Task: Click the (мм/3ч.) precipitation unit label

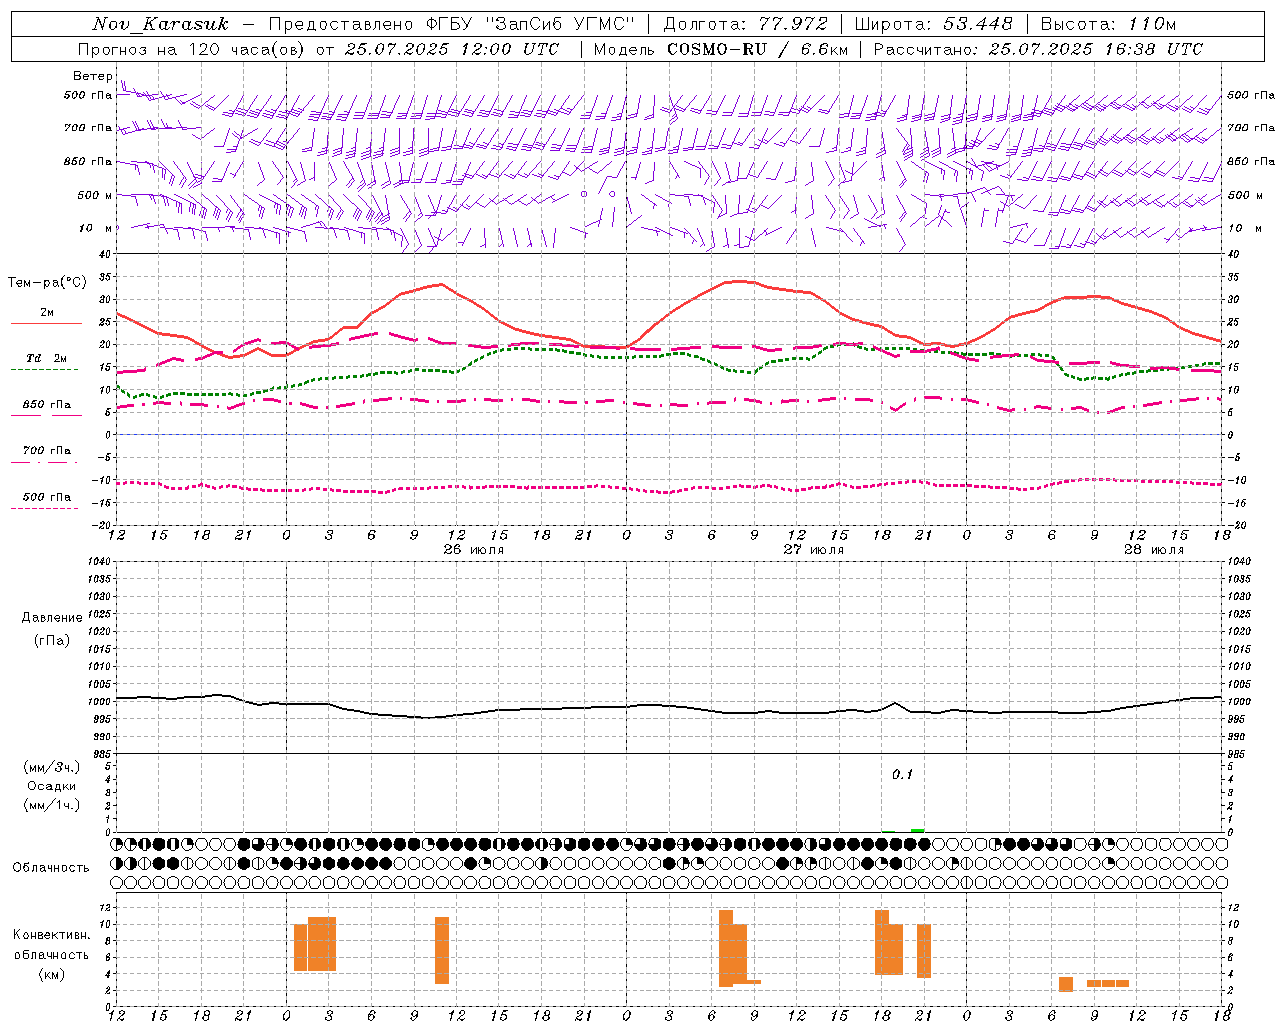Action: pyautogui.click(x=52, y=767)
